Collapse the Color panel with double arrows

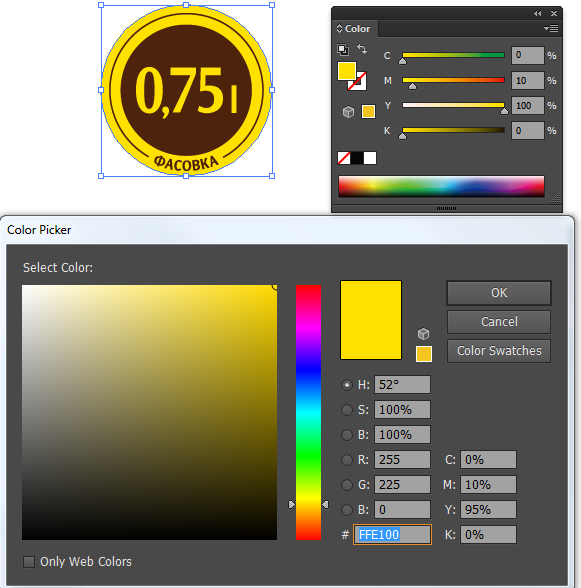click(x=537, y=14)
